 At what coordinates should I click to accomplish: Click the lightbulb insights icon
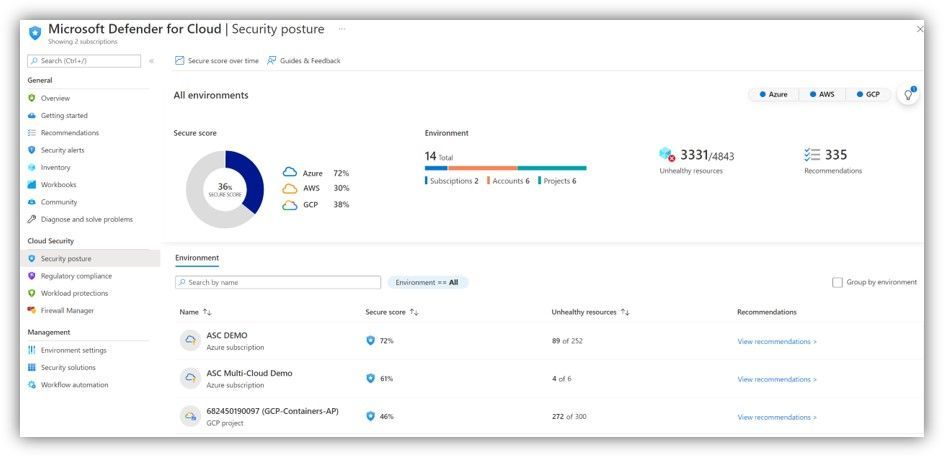click(908, 95)
